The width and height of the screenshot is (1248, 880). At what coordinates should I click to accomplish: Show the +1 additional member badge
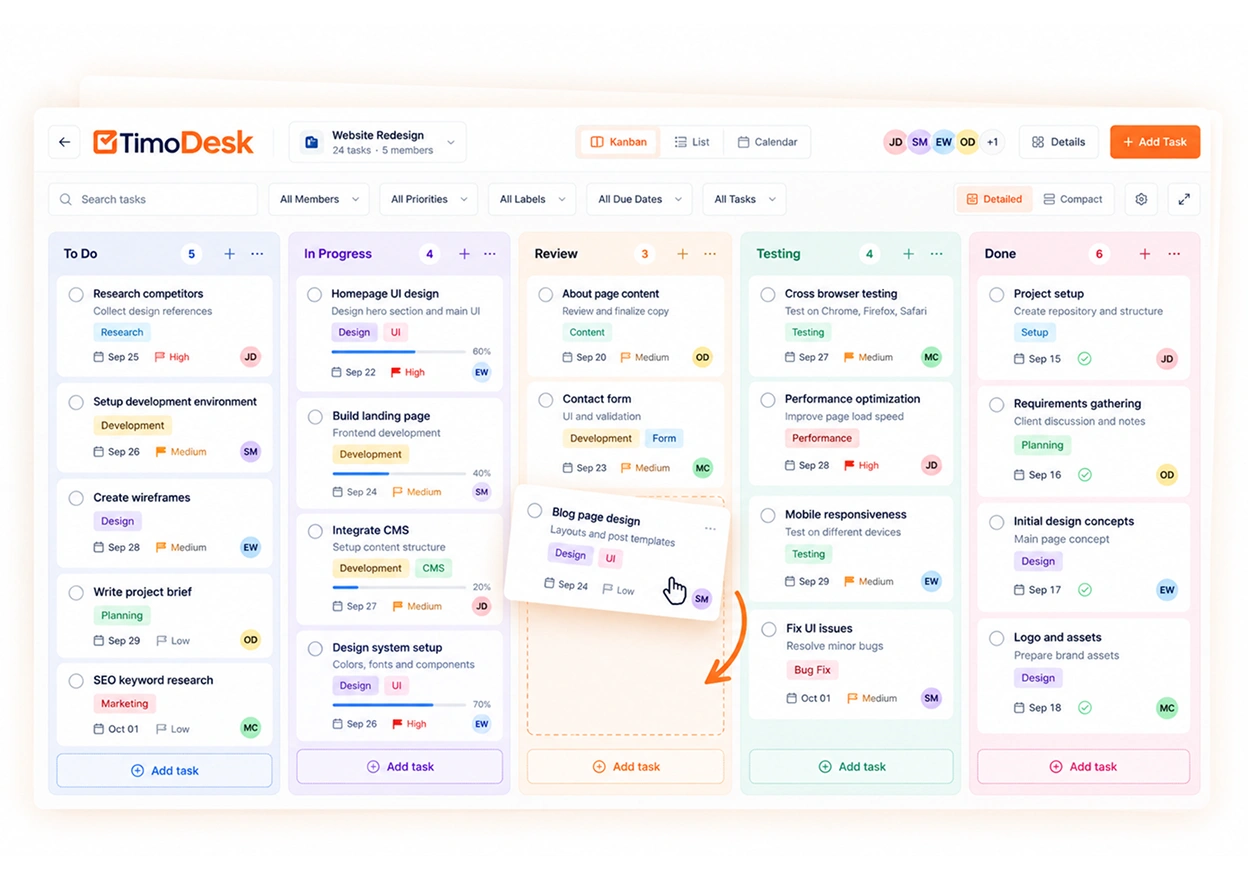point(992,142)
